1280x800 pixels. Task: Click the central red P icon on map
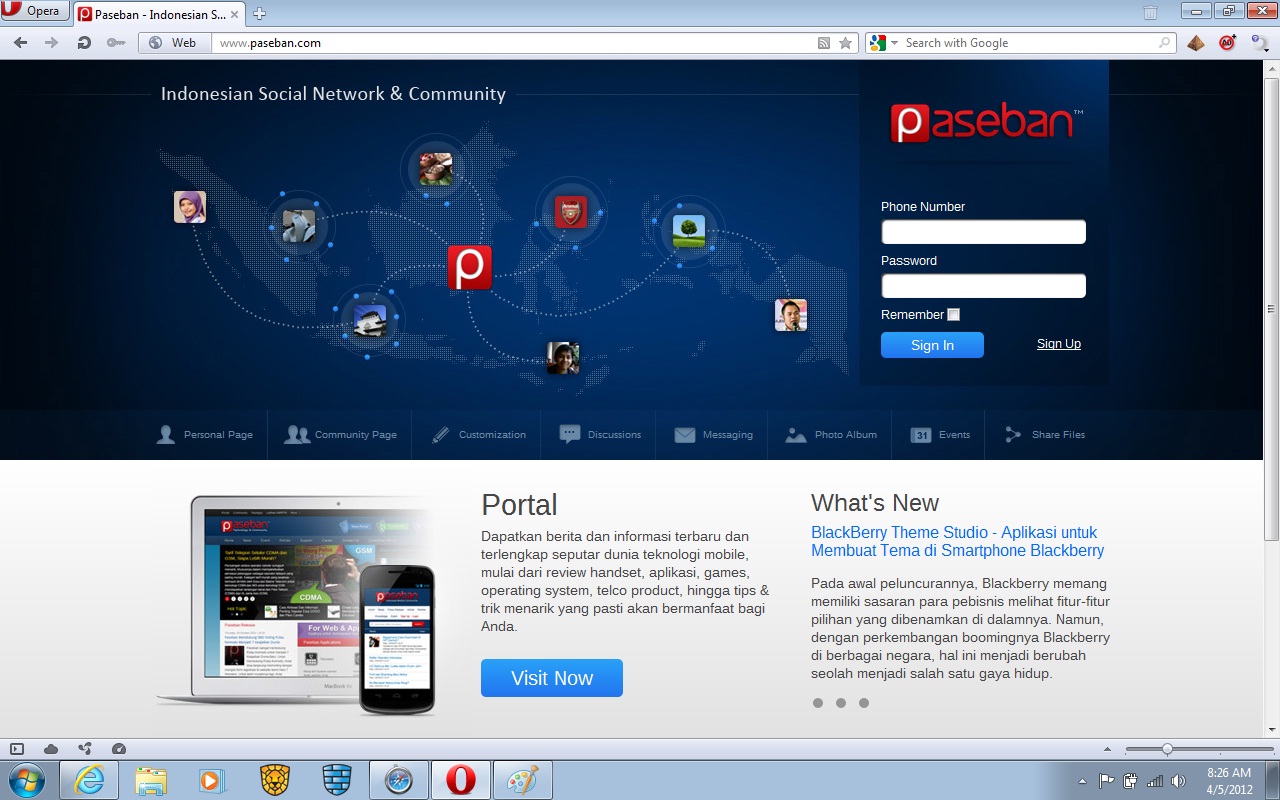coord(469,267)
